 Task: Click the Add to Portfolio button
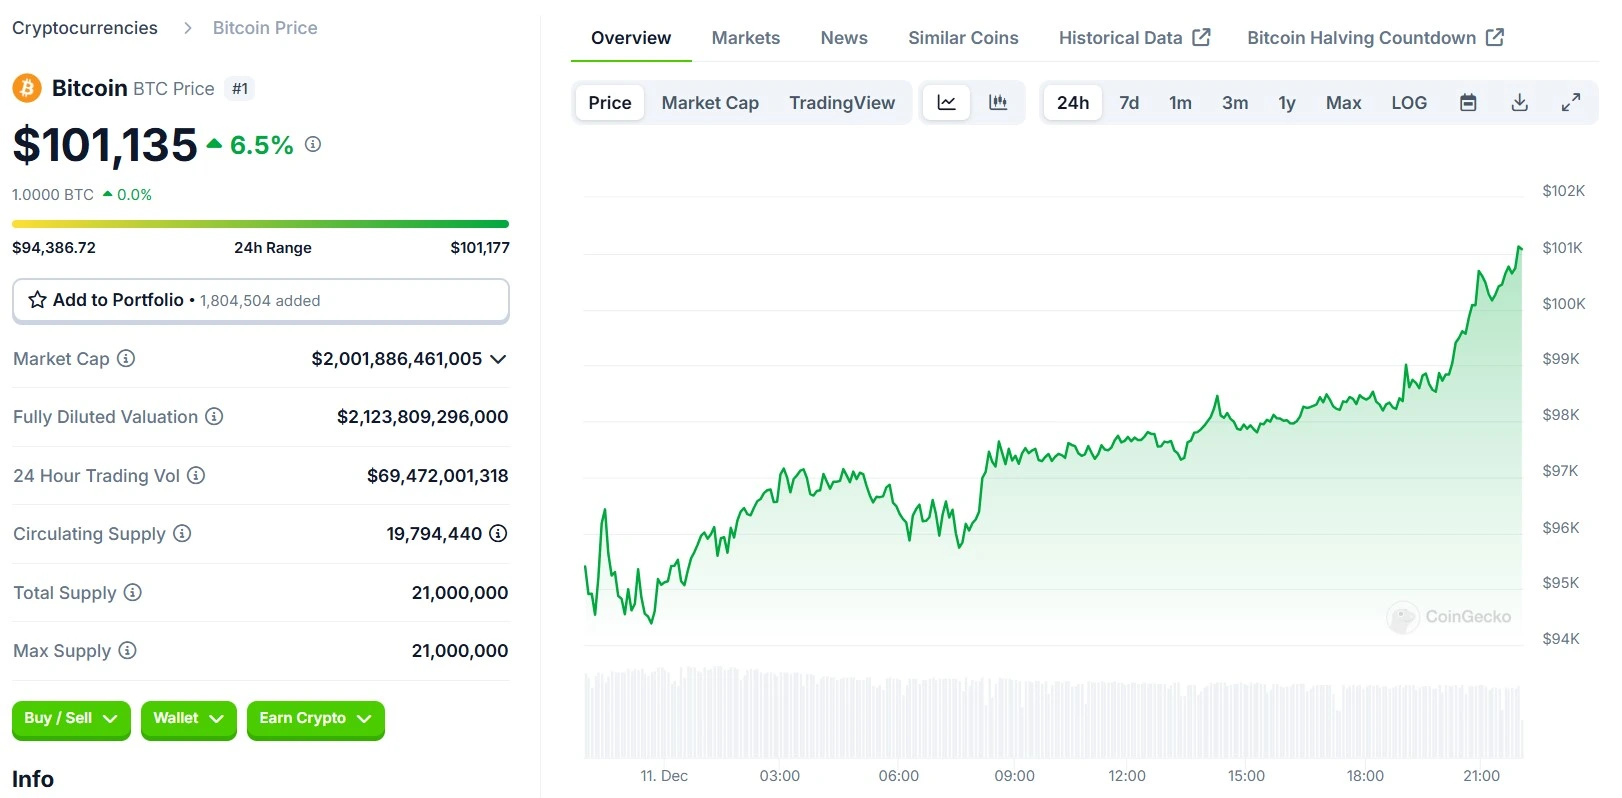point(260,300)
